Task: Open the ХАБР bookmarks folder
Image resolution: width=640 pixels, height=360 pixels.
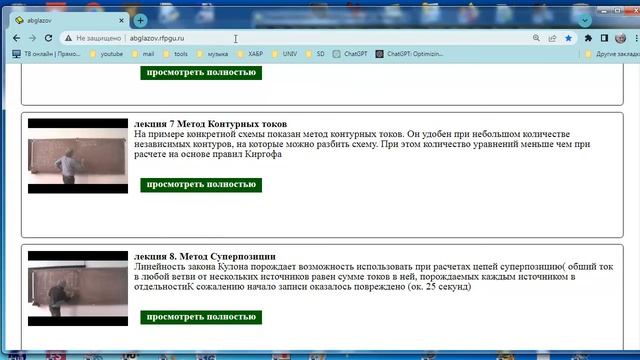Action: coord(250,54)
